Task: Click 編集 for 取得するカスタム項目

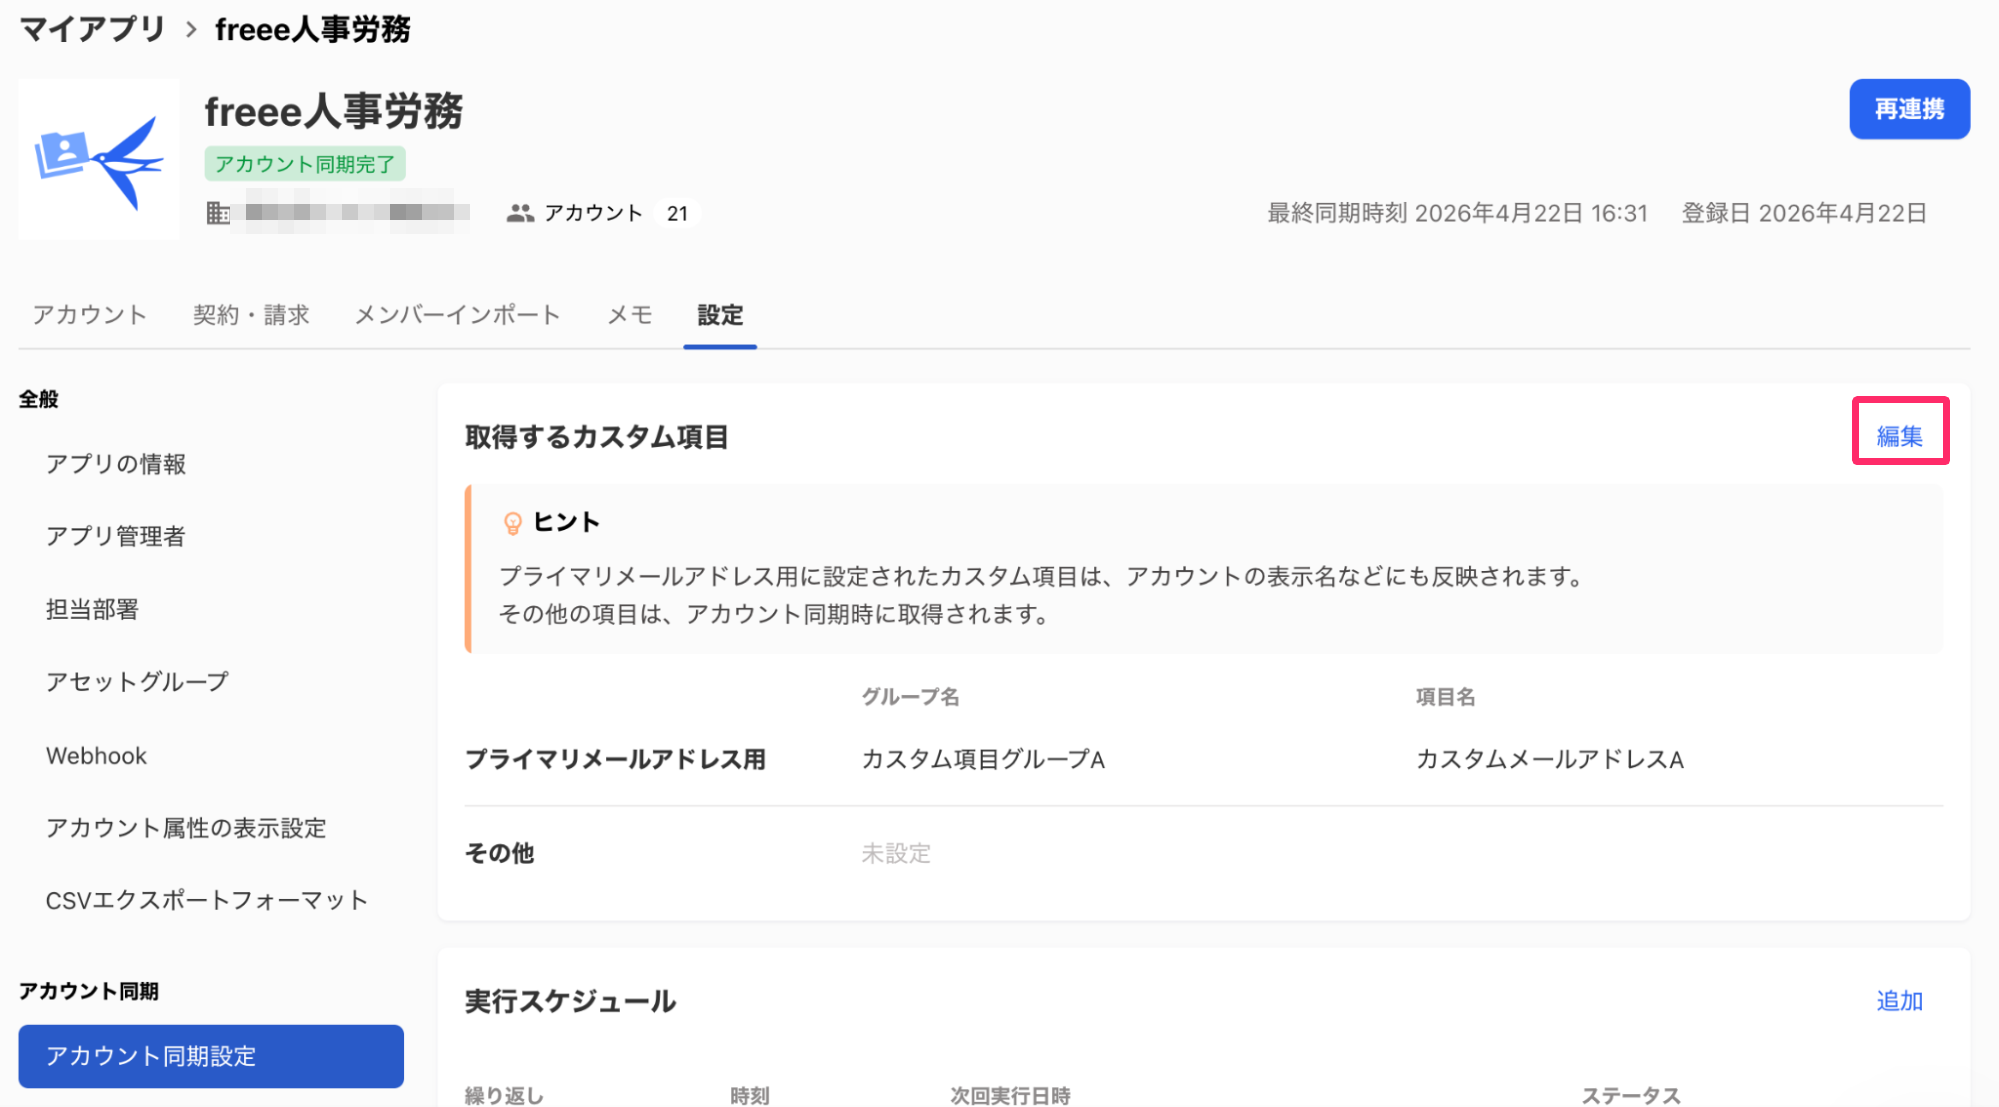Action: (1900, 436)
